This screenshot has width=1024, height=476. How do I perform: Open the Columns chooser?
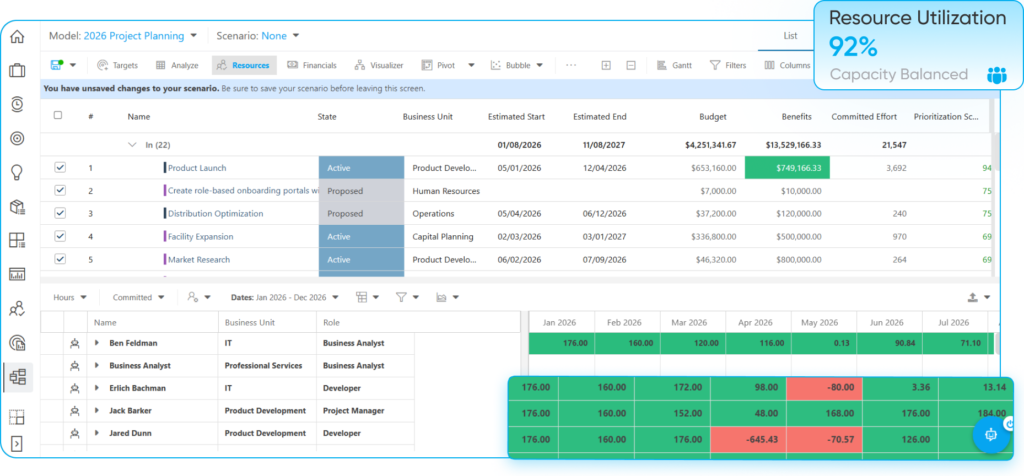[788, 65]
